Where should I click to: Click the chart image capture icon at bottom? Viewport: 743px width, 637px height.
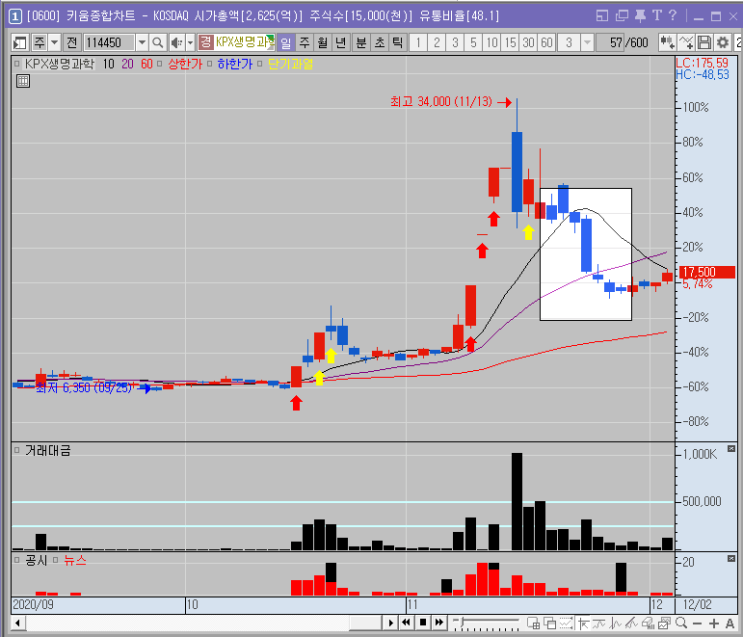664,623
